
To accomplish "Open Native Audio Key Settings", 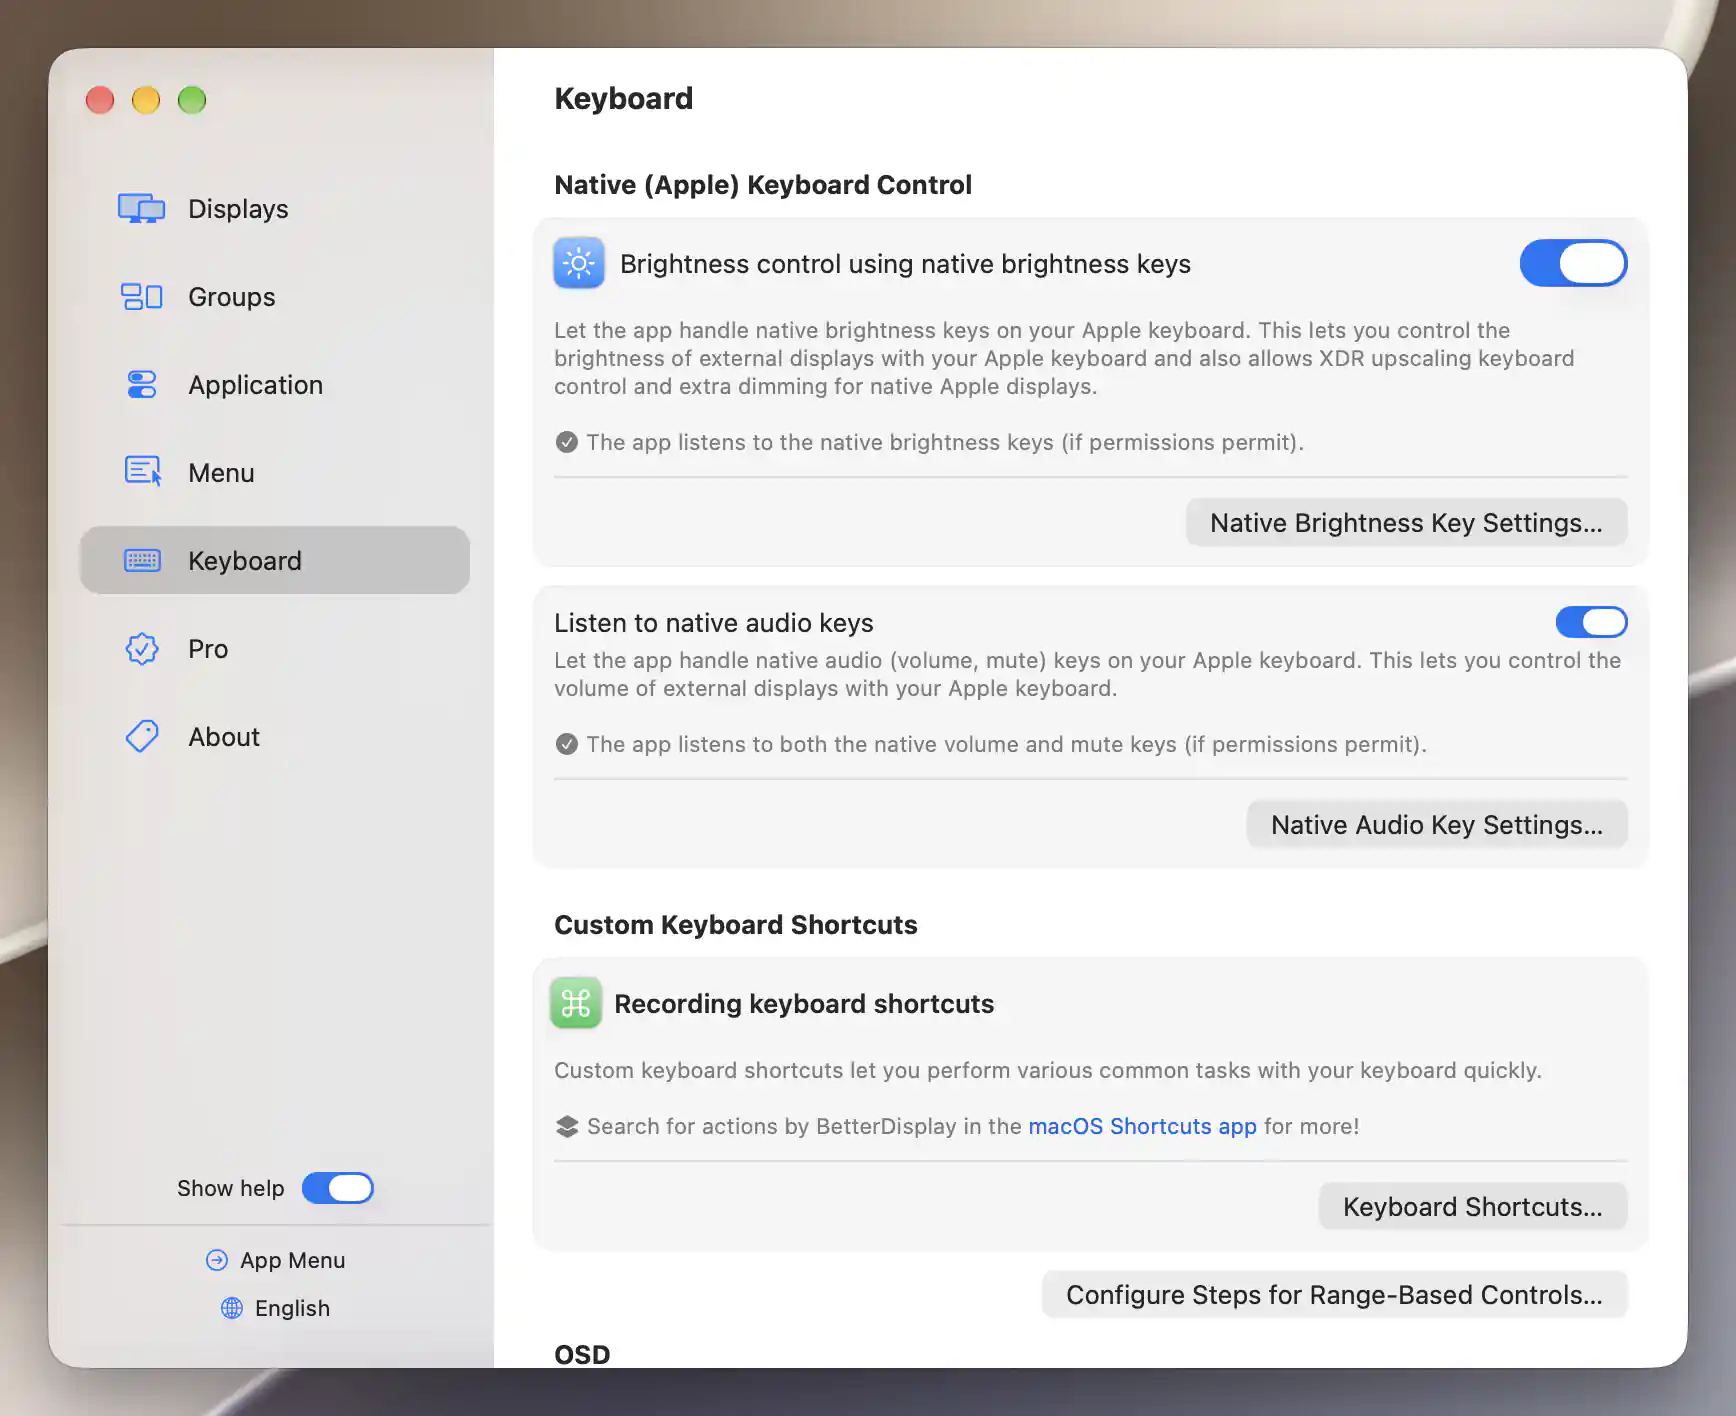I will [x=1437, y=824].
